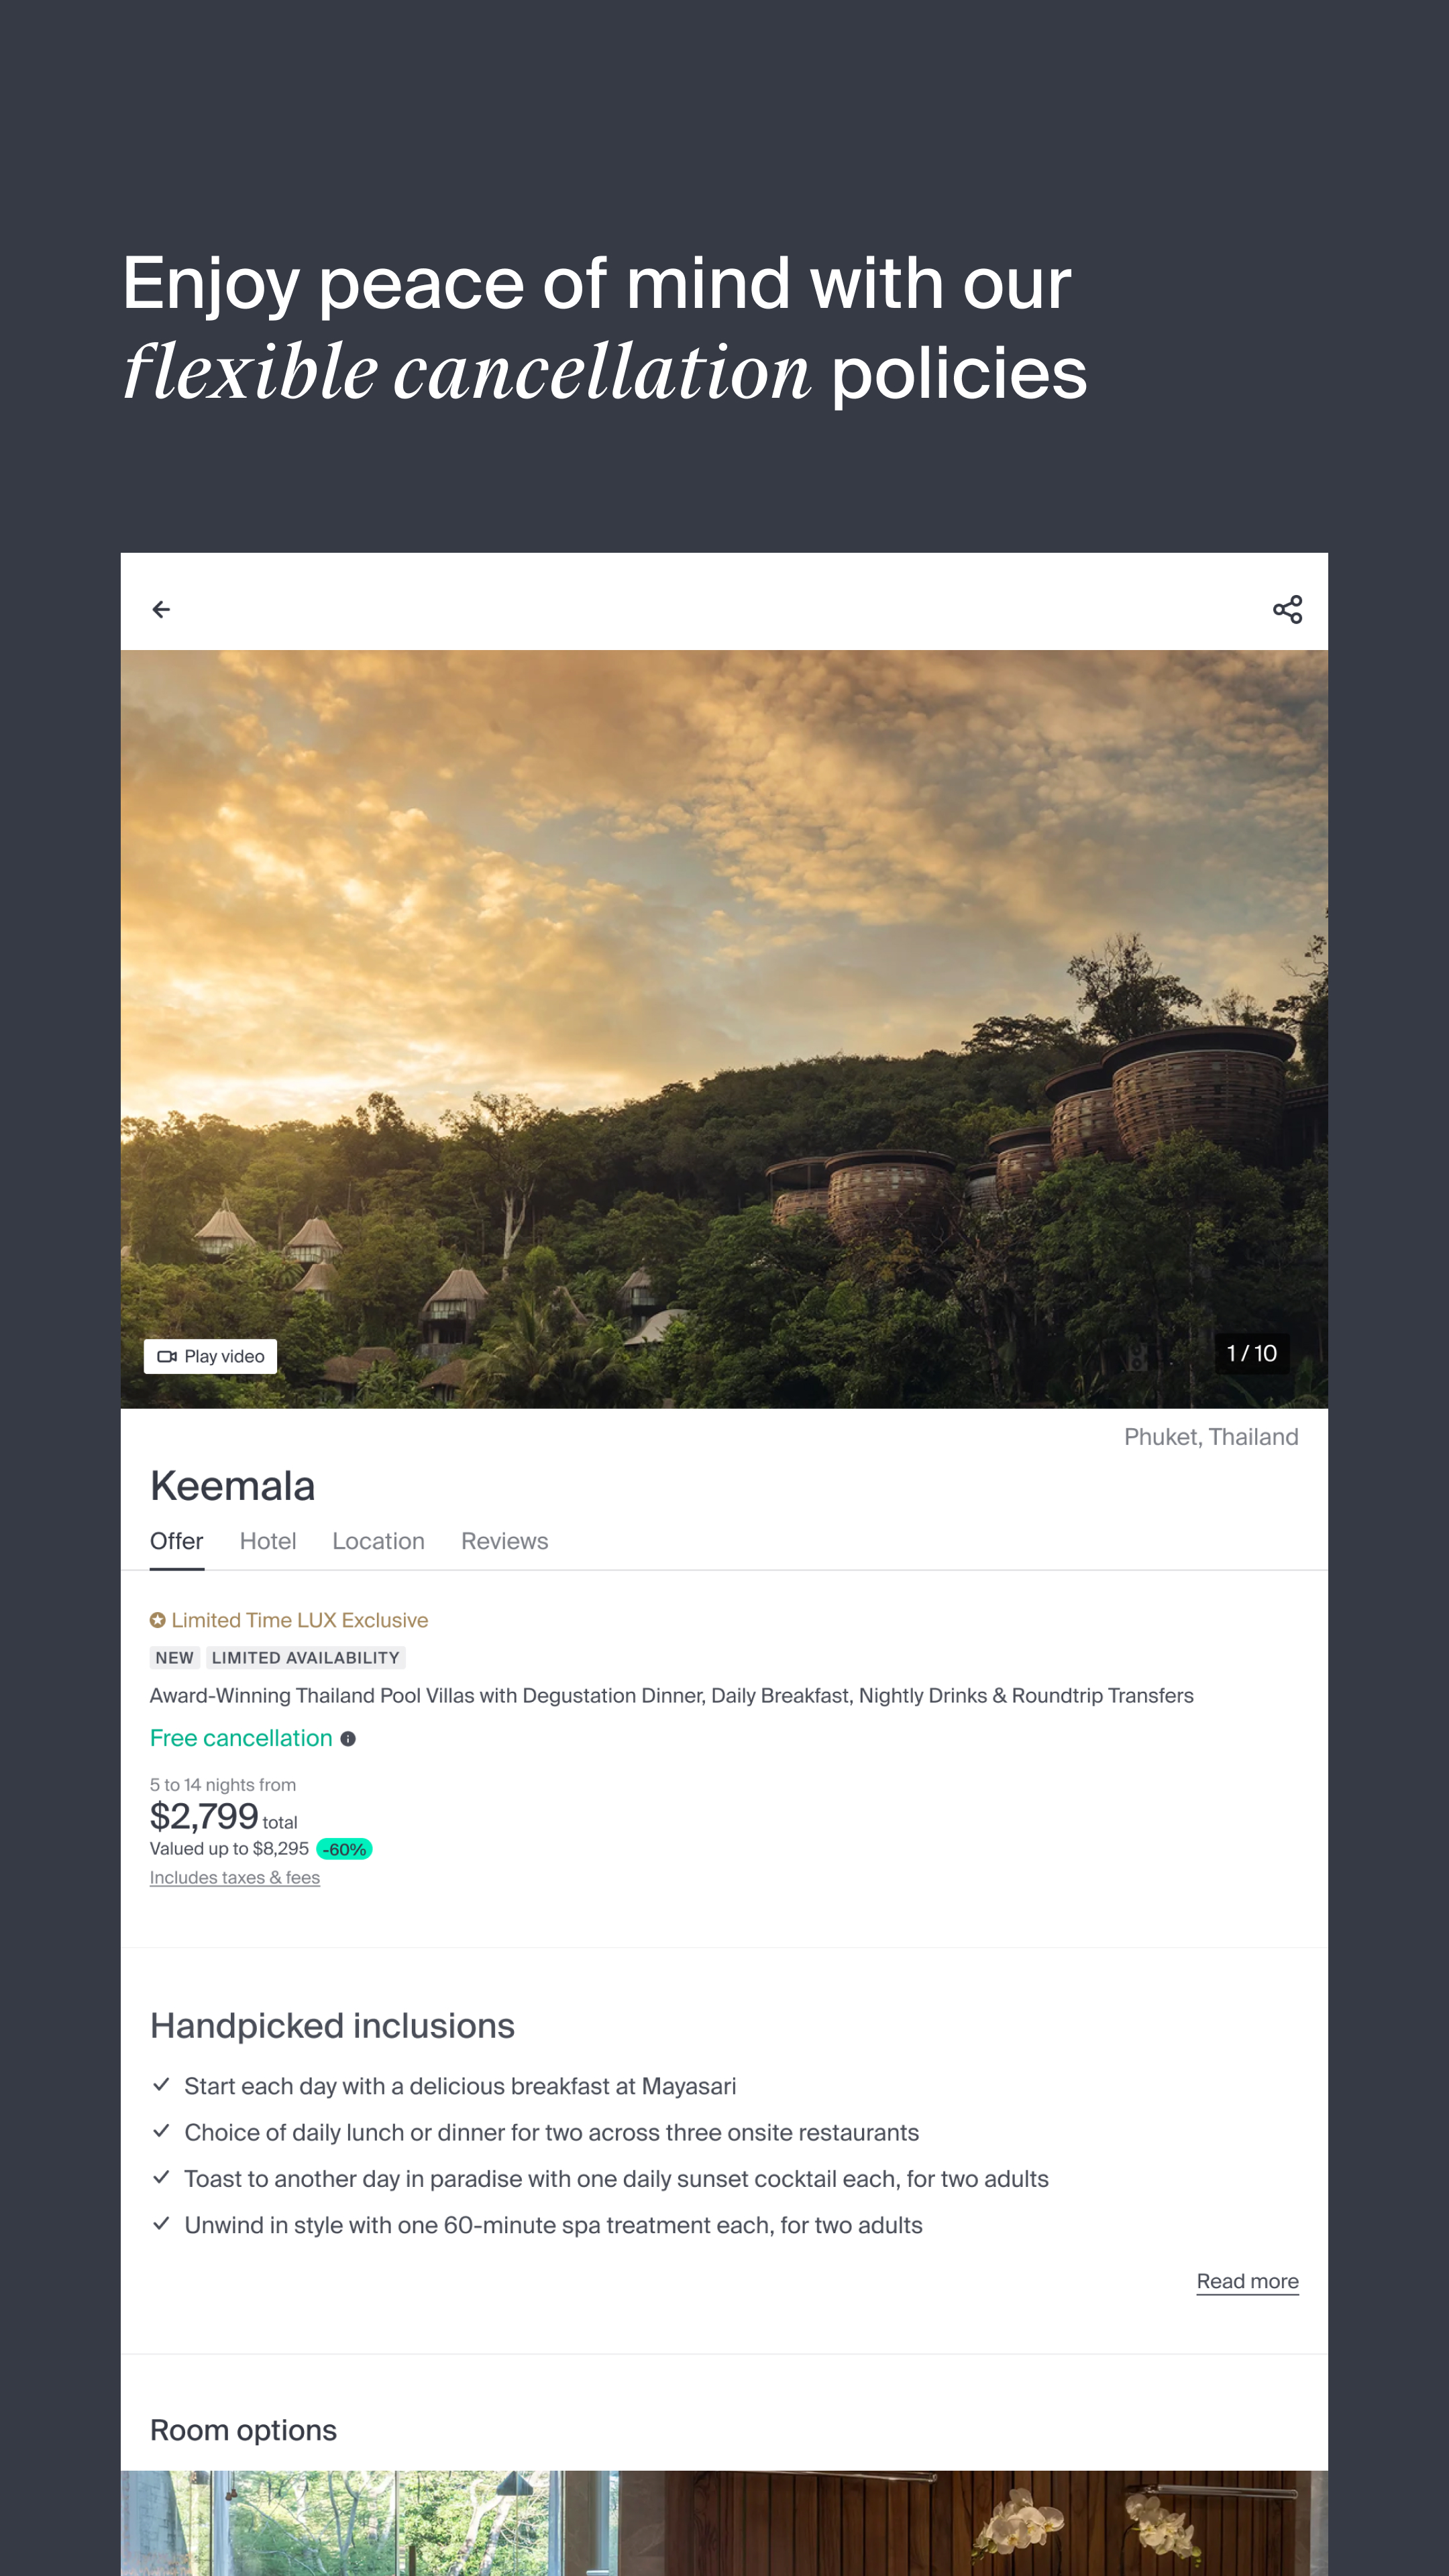Select the Location tab
Screen dimensions: 1449x2576
tap(378, 1541)
